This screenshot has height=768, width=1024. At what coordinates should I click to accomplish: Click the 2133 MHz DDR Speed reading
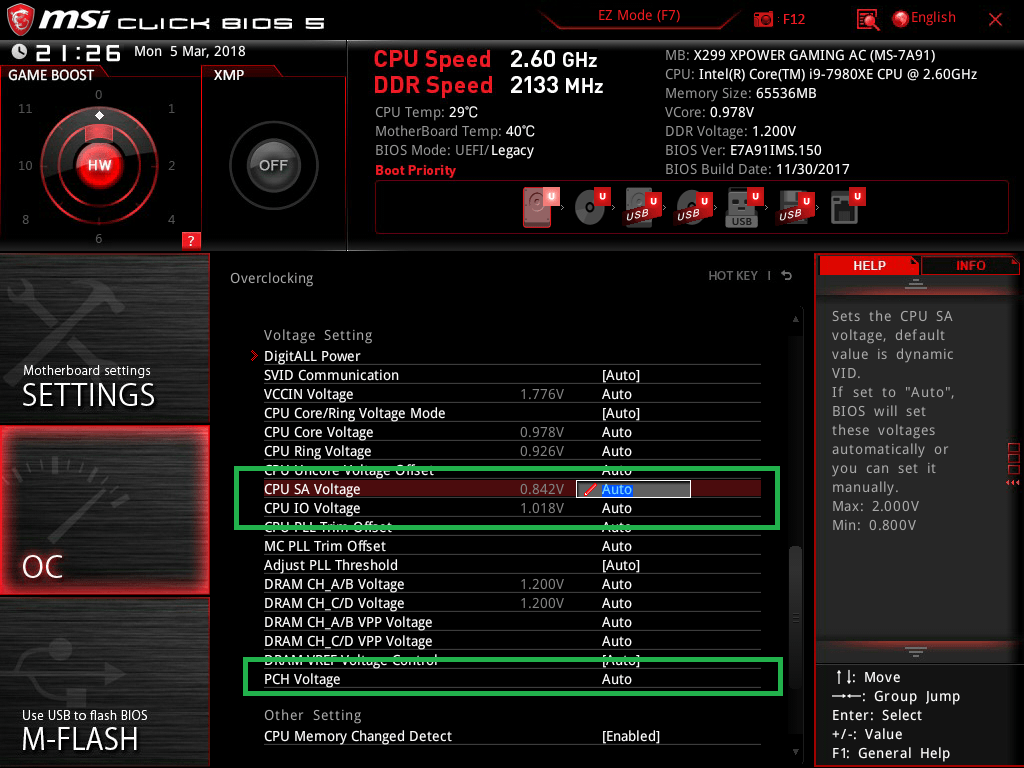pos(556,86)
